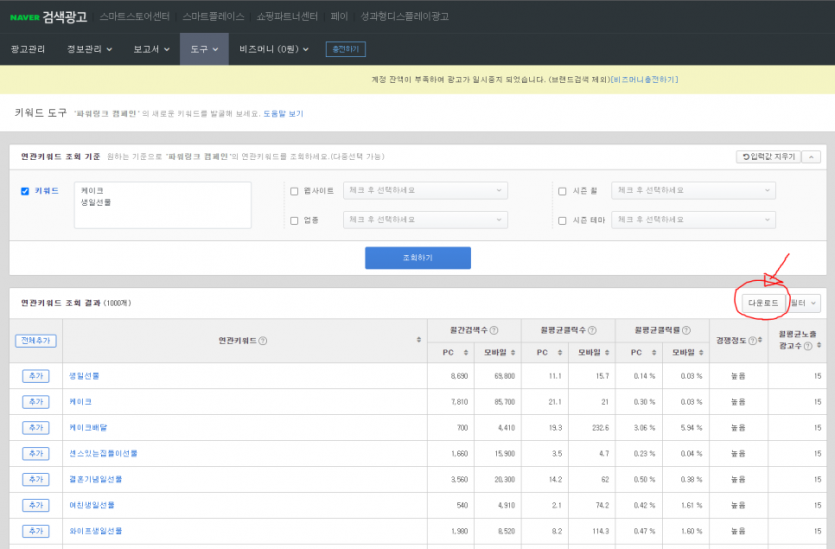Open the 정보관리 menu

pyautogui.click(x=89, y=49)
